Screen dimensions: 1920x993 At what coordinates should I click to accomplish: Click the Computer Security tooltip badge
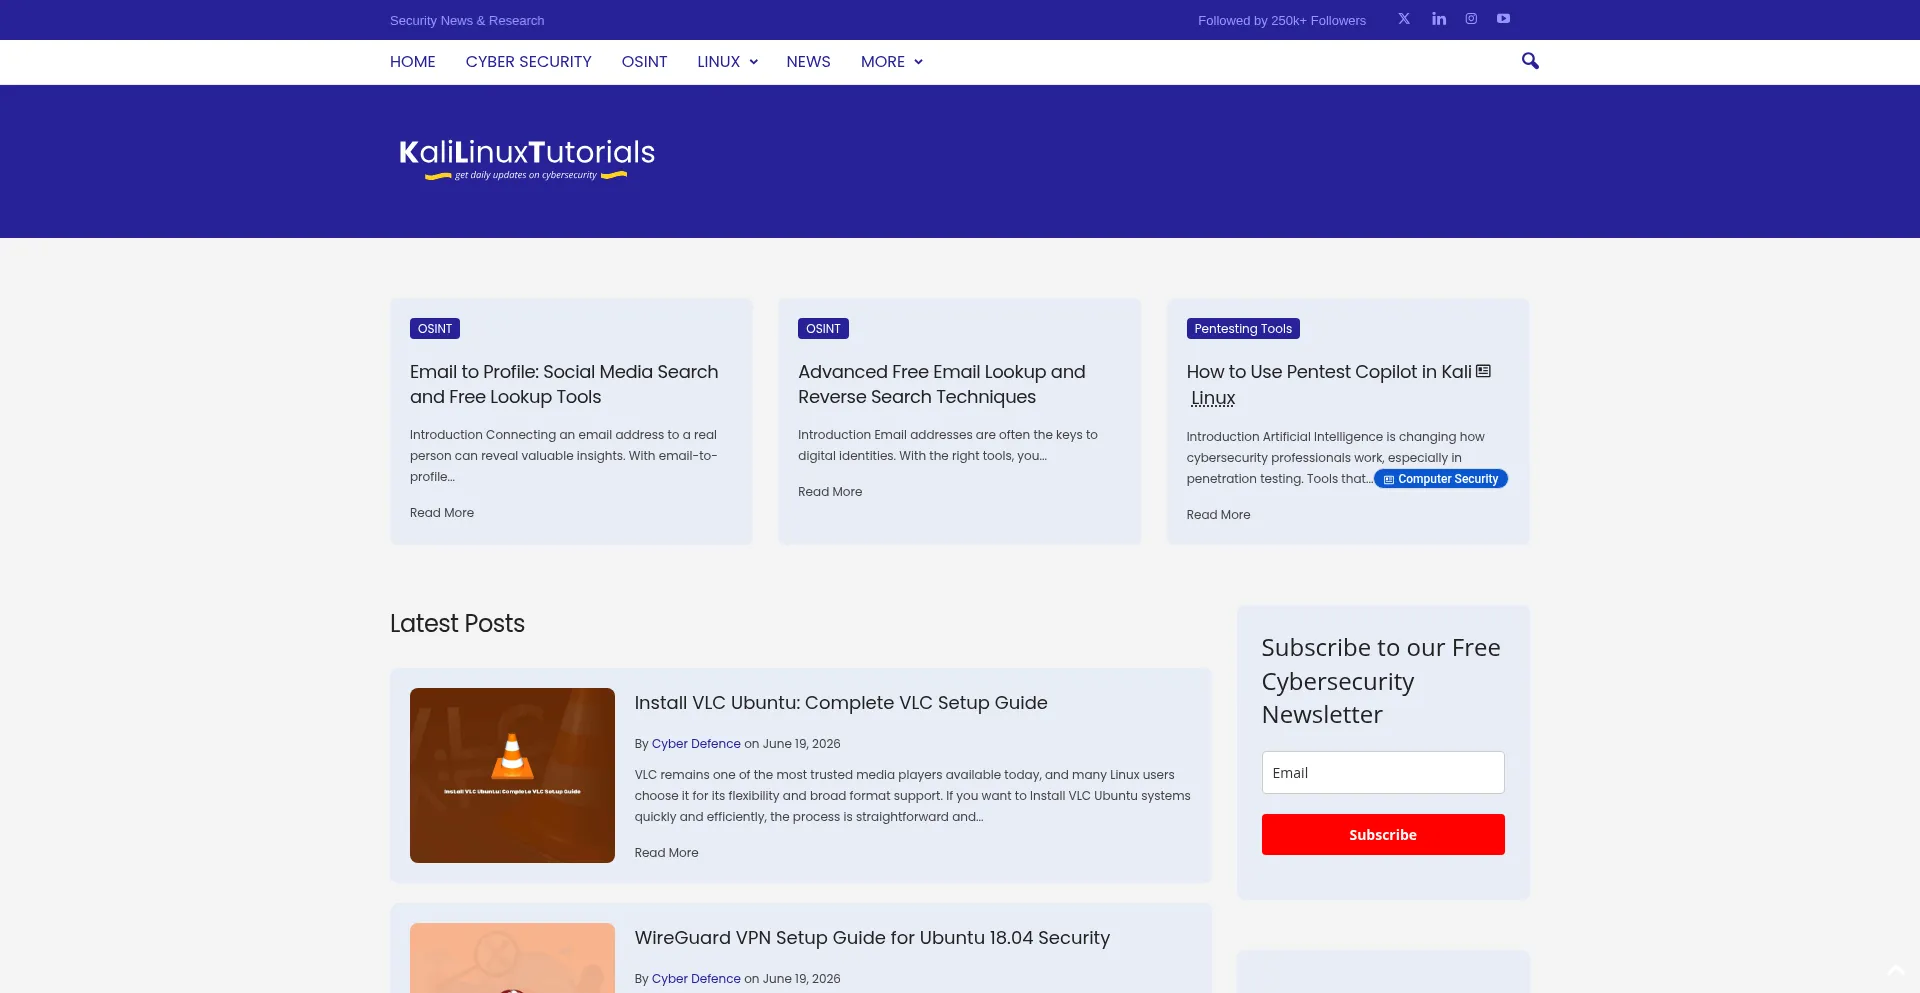tap(1441, 479)
